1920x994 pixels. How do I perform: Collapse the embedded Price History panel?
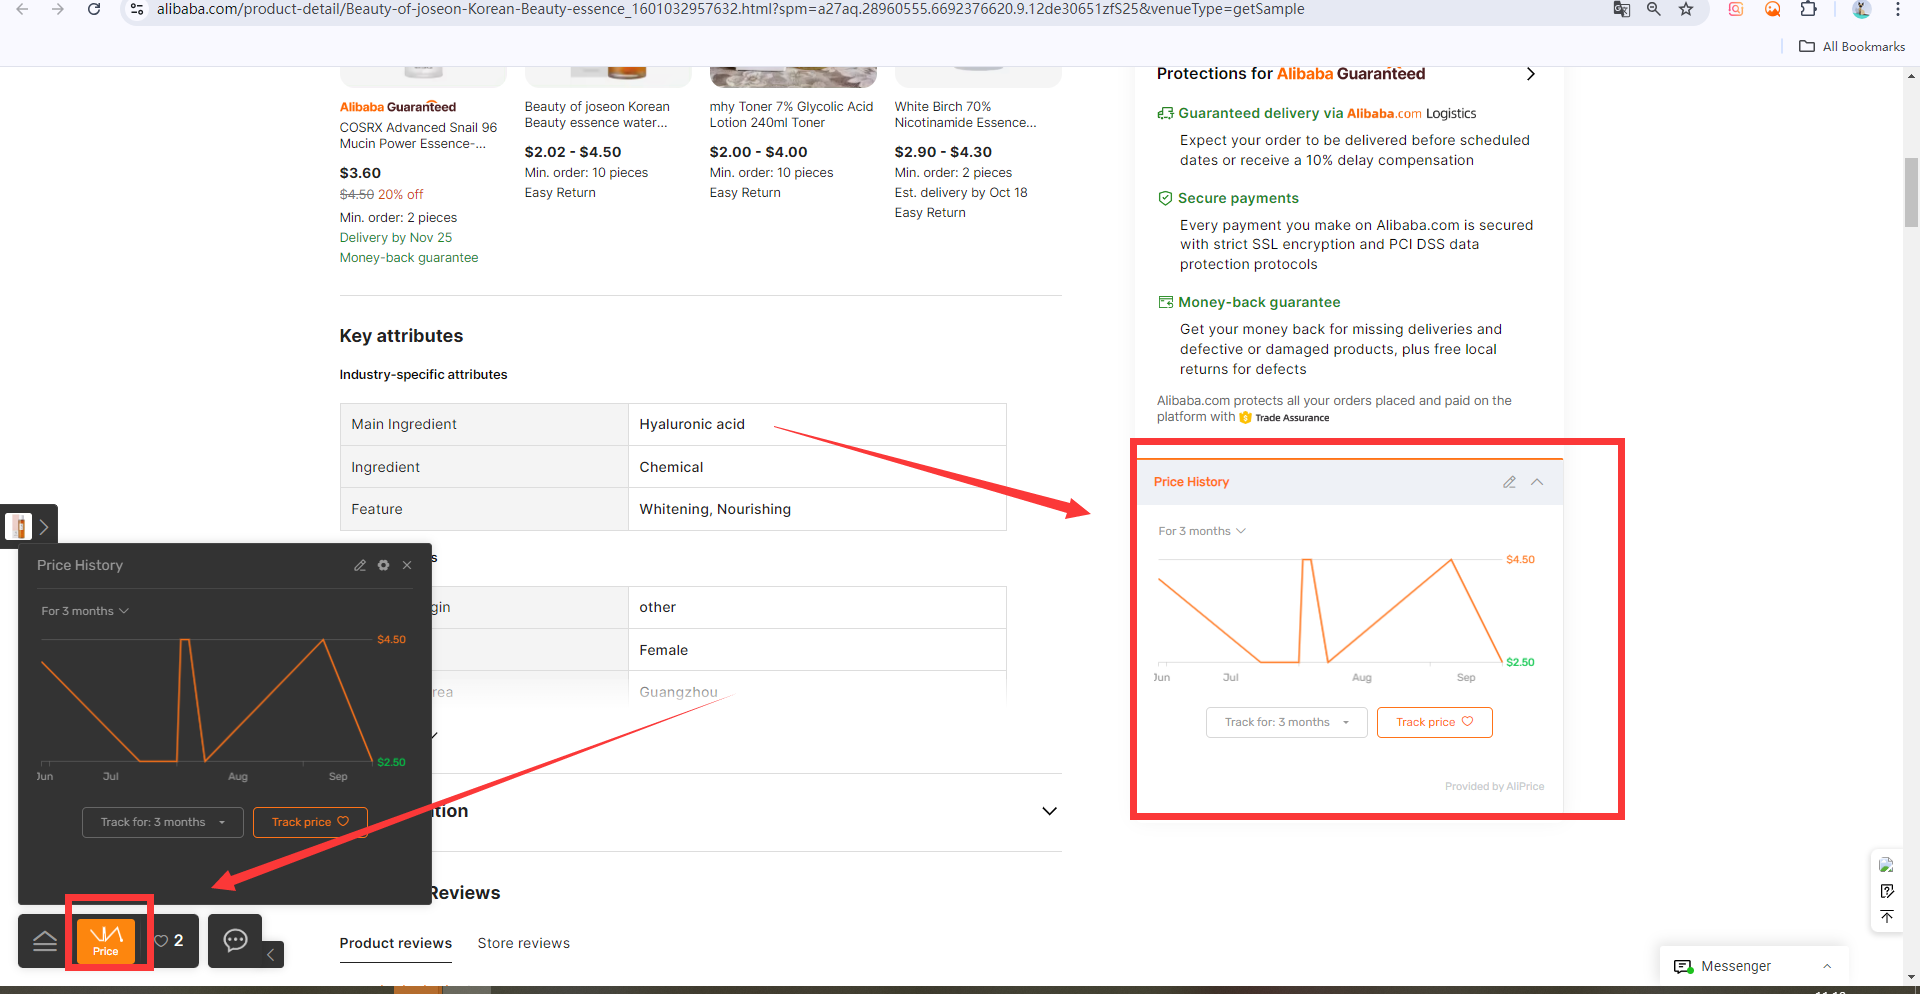tap(1537, 482)
